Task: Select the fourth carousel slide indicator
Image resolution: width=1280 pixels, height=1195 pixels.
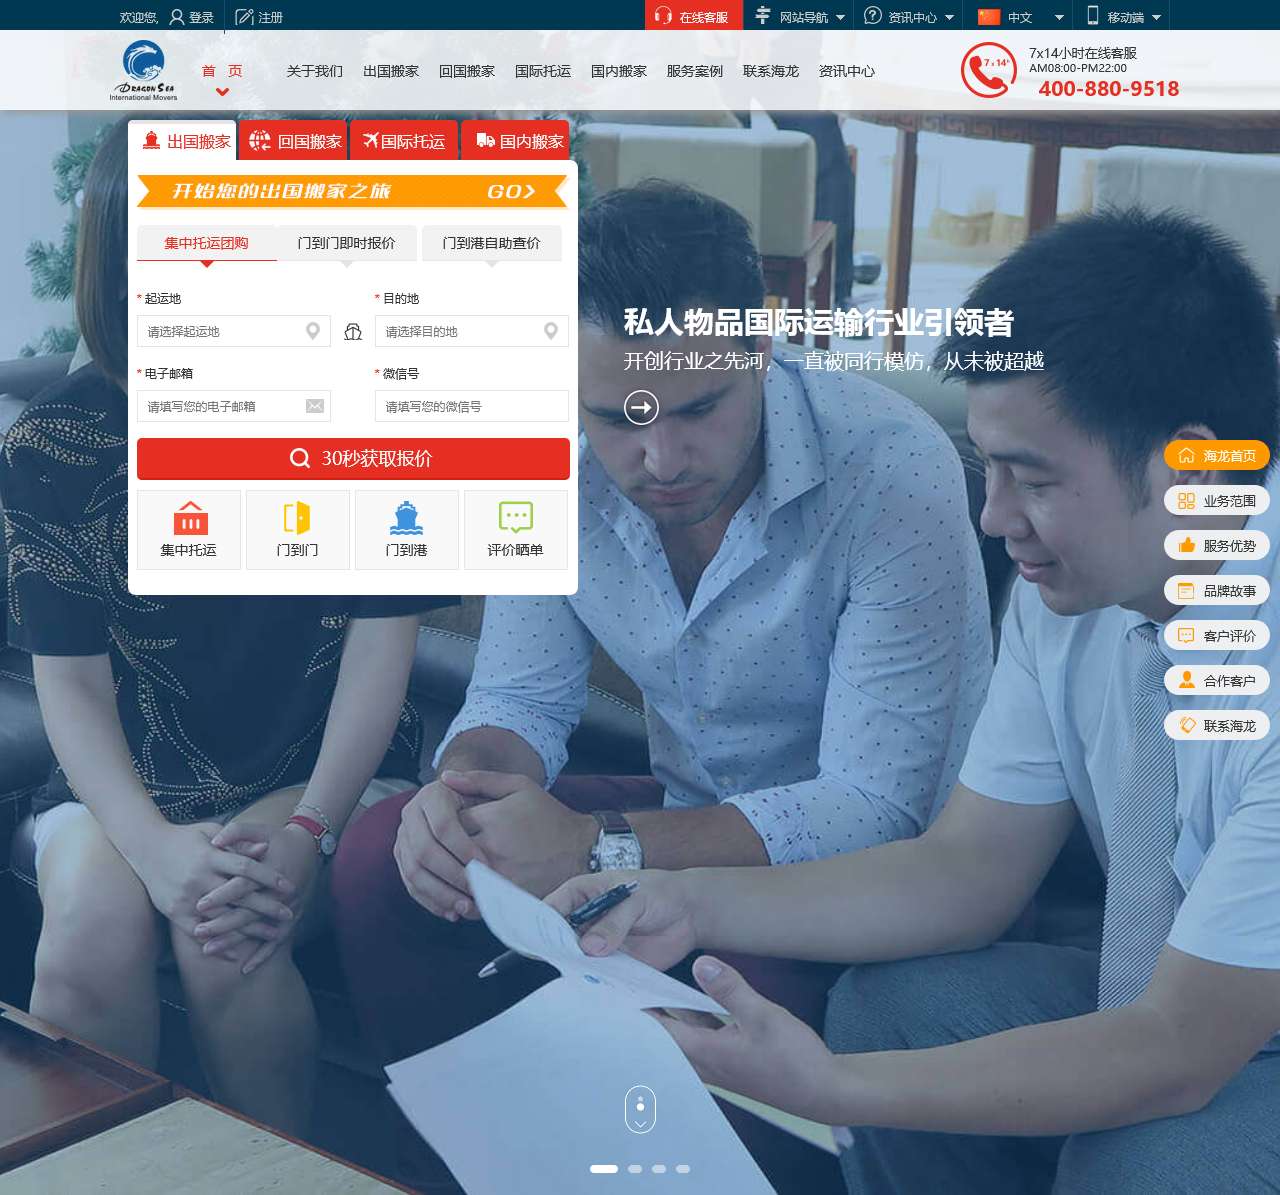Action: click(683, 1168)
